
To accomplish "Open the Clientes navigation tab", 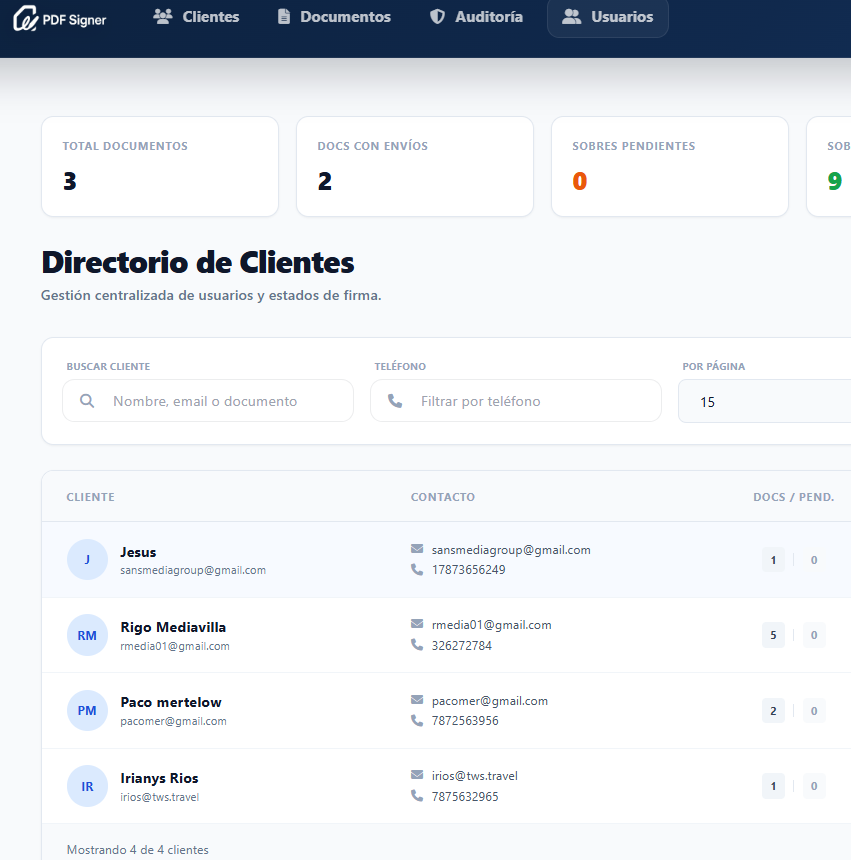I will [x=196, y=17].
